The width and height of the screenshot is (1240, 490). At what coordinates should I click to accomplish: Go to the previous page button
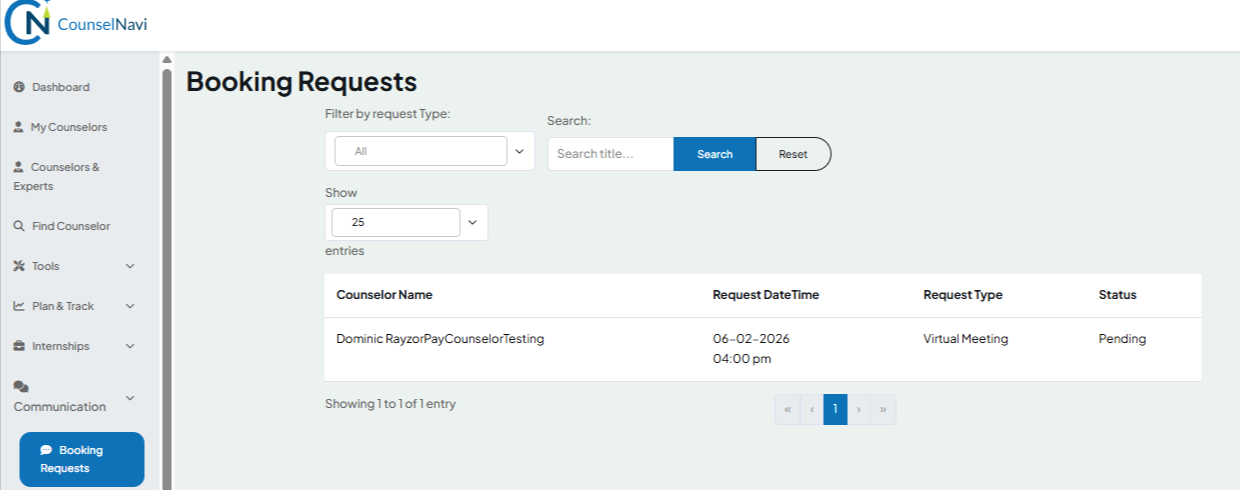click(x=812, y=409)
